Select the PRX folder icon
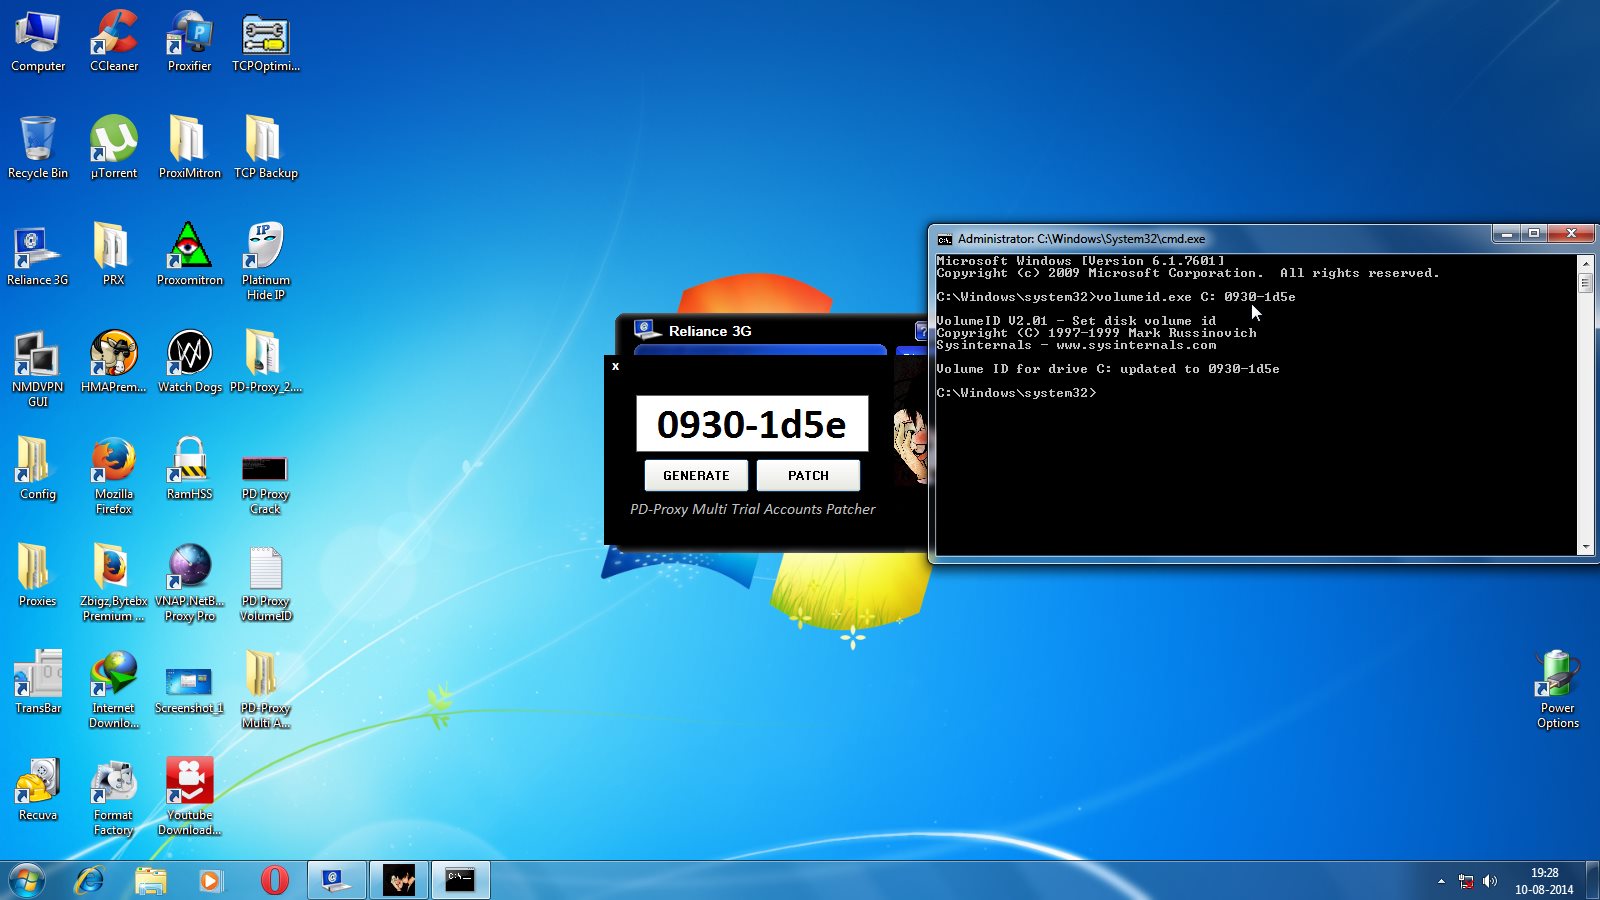Image resolution: width=1600 pixels, height=900 pixels. click(114, 255)
